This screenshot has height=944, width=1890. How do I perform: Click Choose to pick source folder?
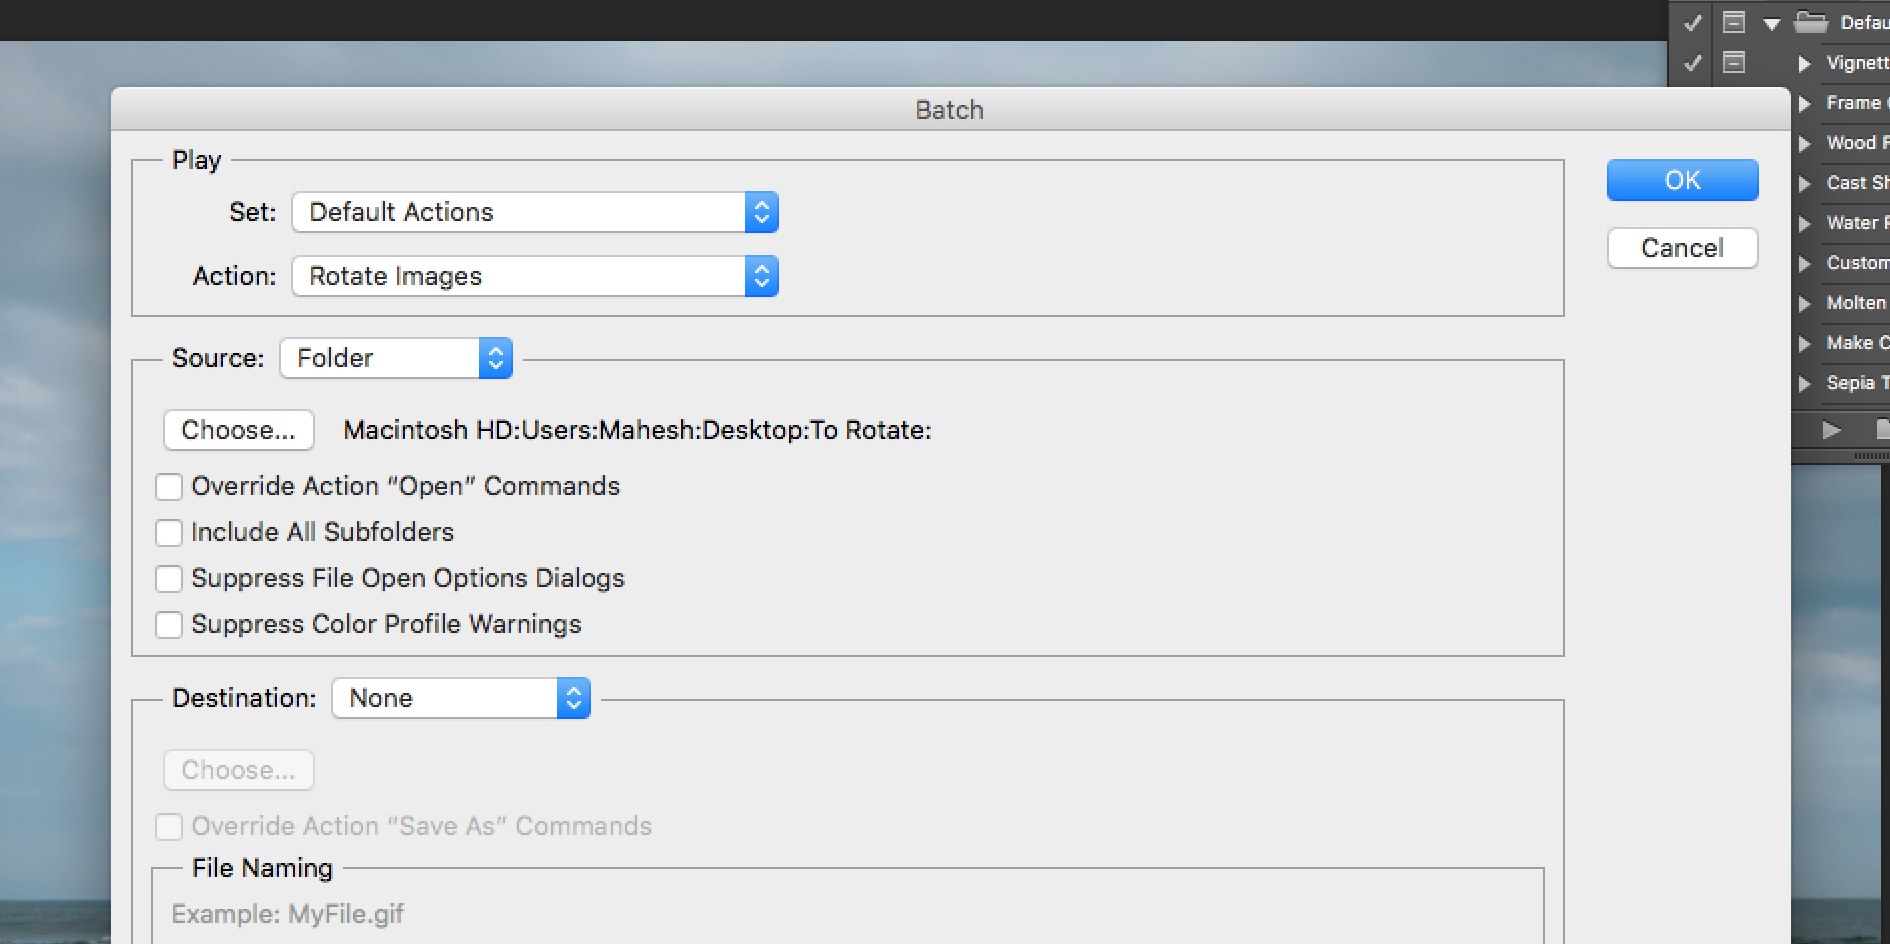click(238, 430)
